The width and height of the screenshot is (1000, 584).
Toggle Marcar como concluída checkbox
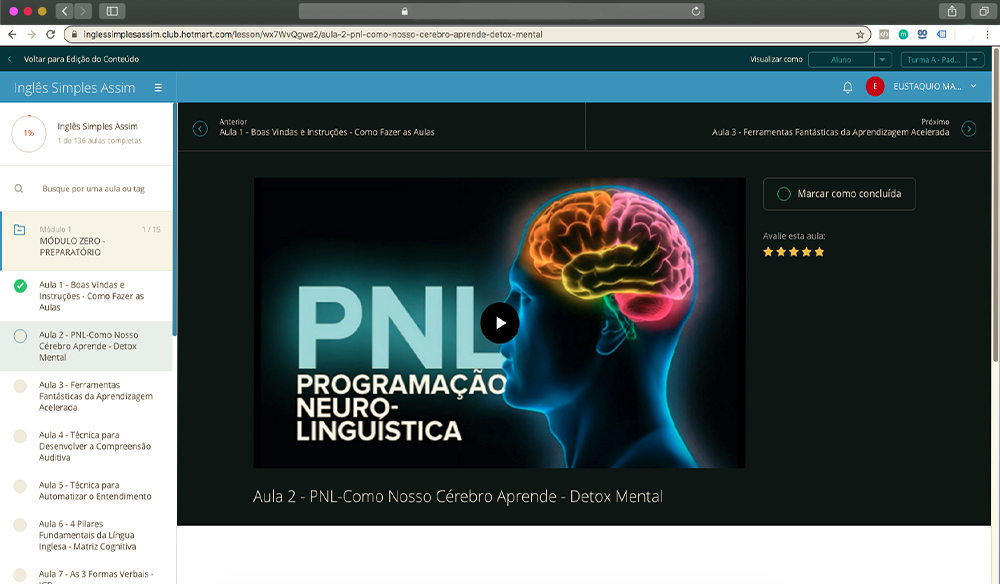click(x=784, y=194)
